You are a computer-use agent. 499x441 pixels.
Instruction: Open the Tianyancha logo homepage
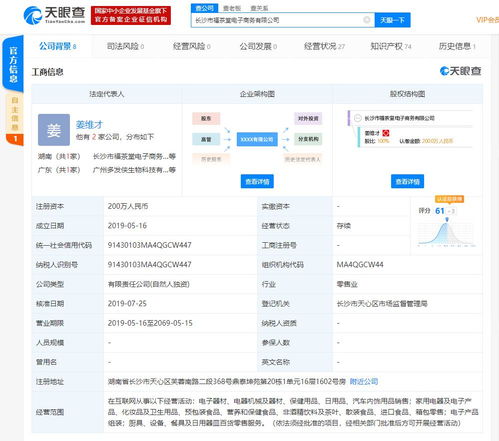coord(55,15)
